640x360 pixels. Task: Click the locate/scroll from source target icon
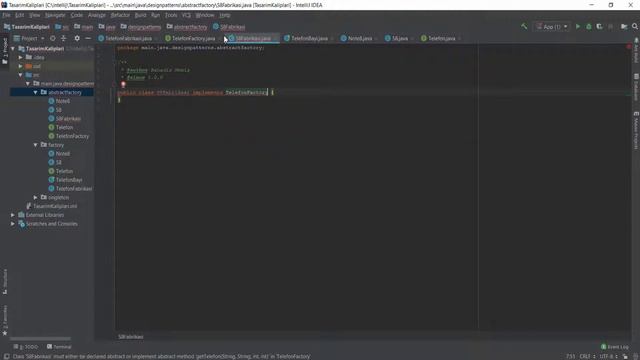(53, 38)
